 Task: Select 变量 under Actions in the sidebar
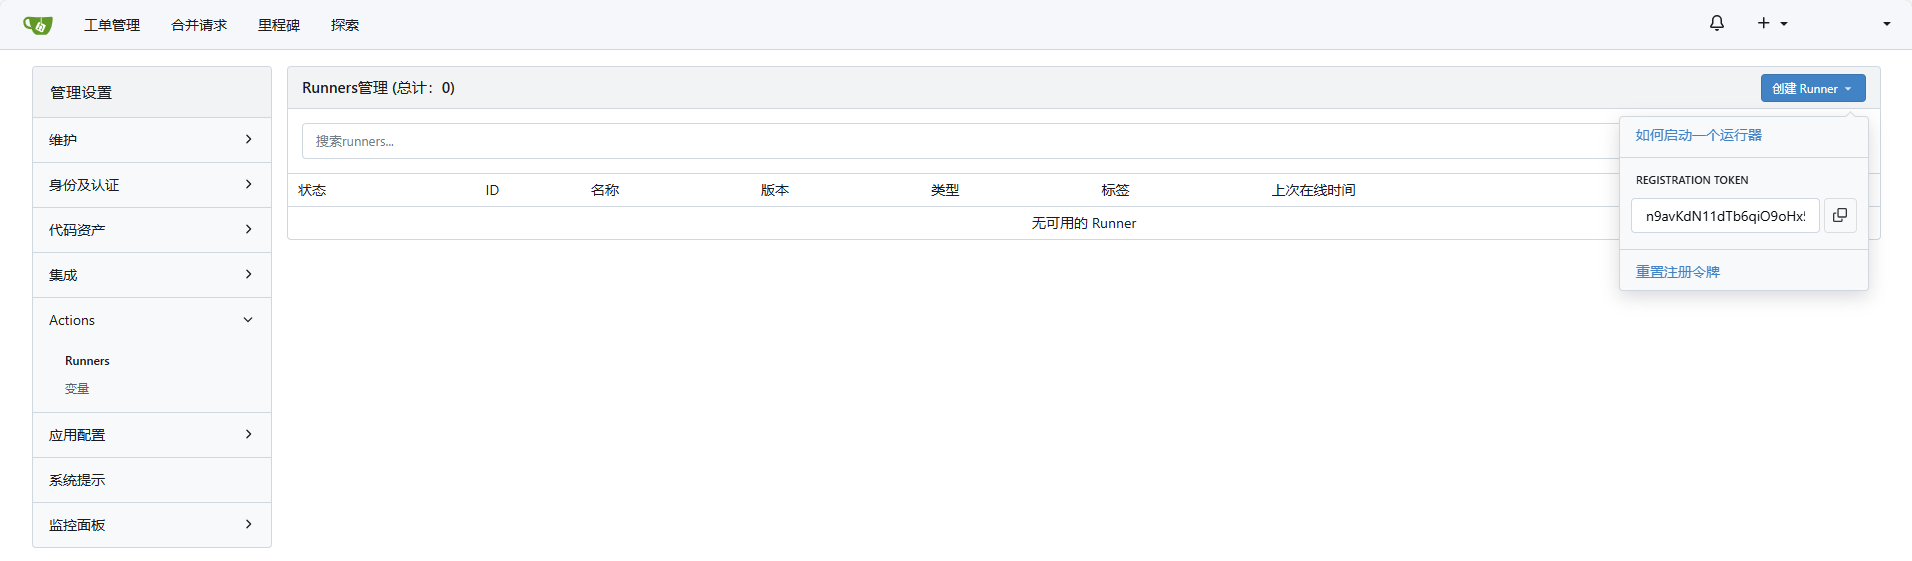pyautogui.click(x=77, y=389)
